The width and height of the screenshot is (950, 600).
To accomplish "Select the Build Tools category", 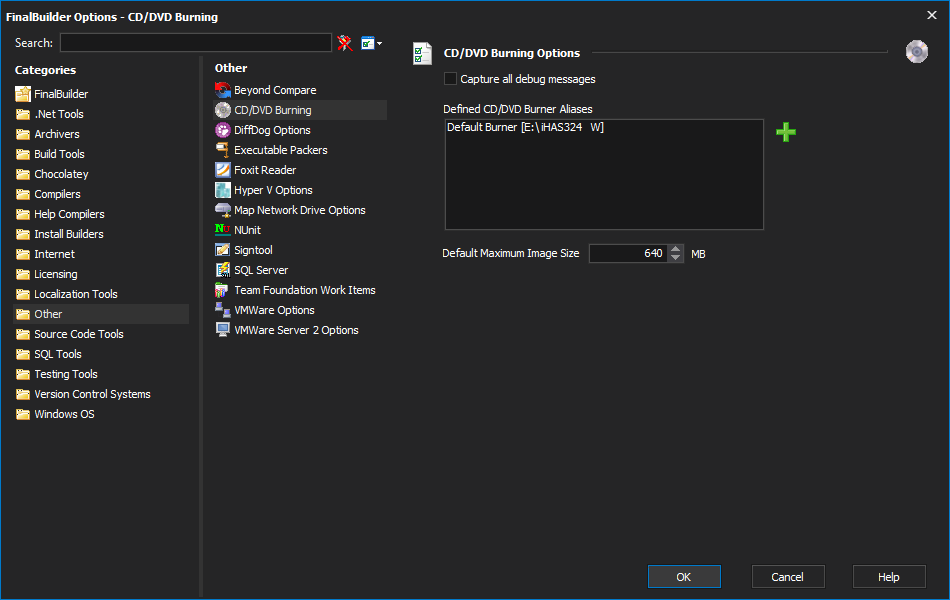I will tap(50, 154).
